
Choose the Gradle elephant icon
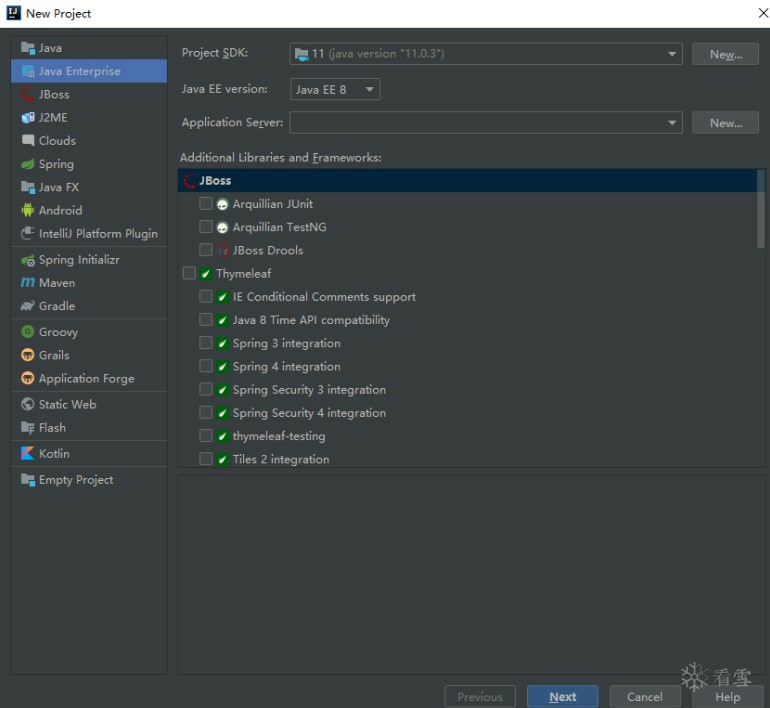28,306
